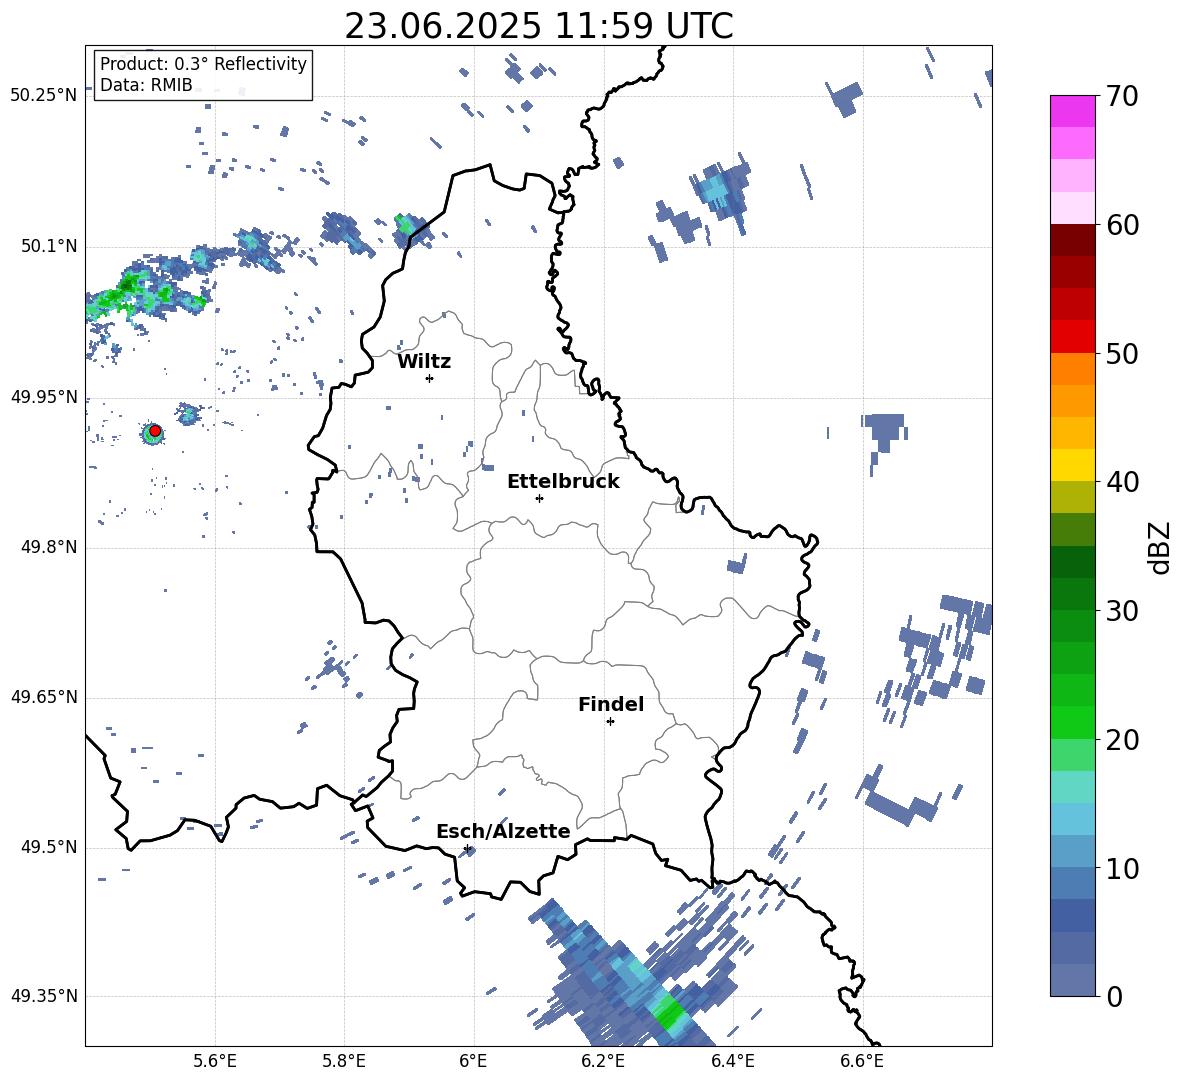Click the yellow colorbar segment above 40
The height and width of the screenshot is (1081, 1184).
[x=1072, y=465]
